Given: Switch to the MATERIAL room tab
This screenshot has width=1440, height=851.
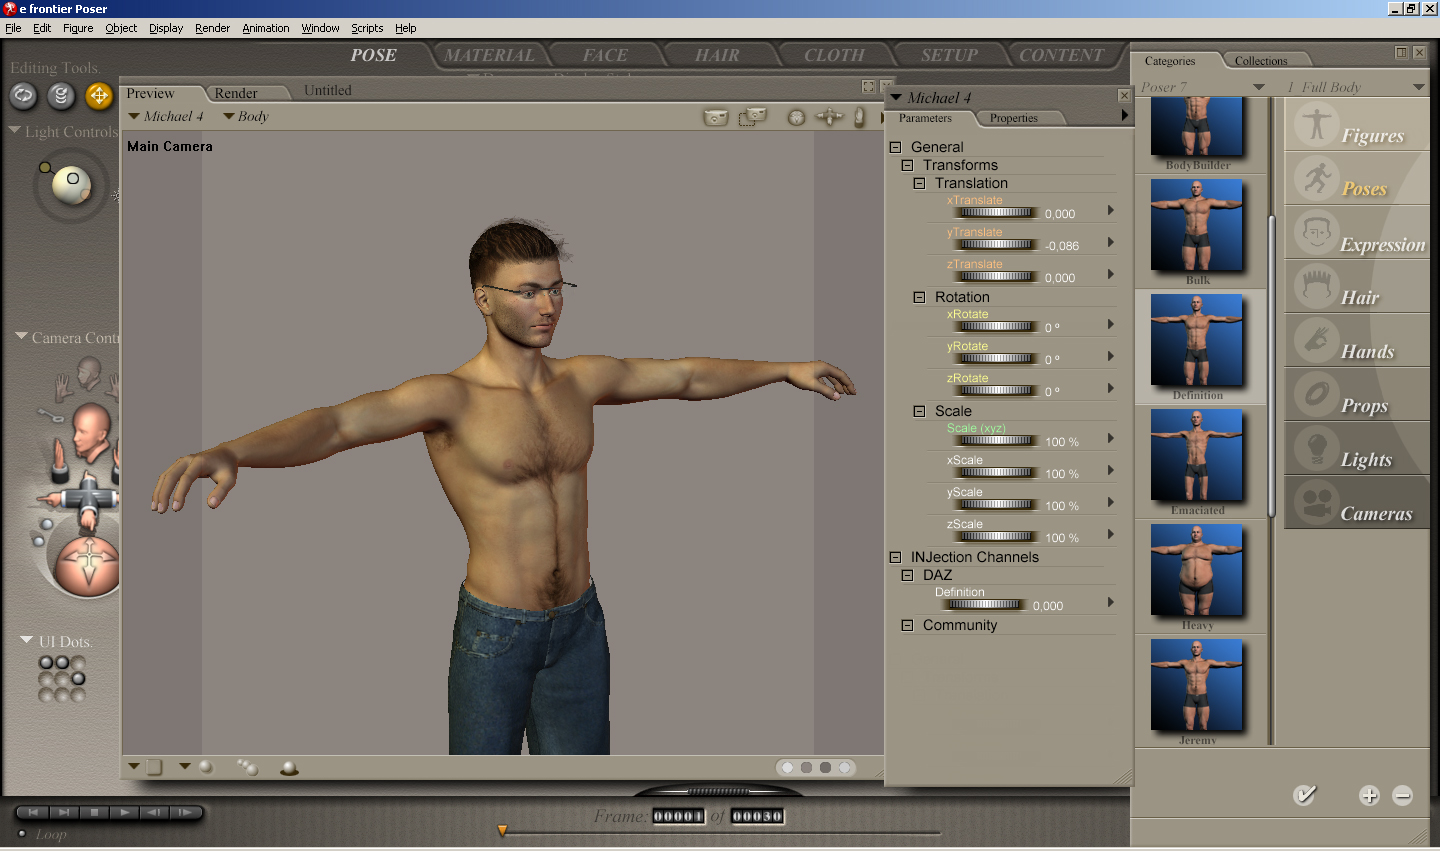Looking at the screenshot, I should point(489,56).
